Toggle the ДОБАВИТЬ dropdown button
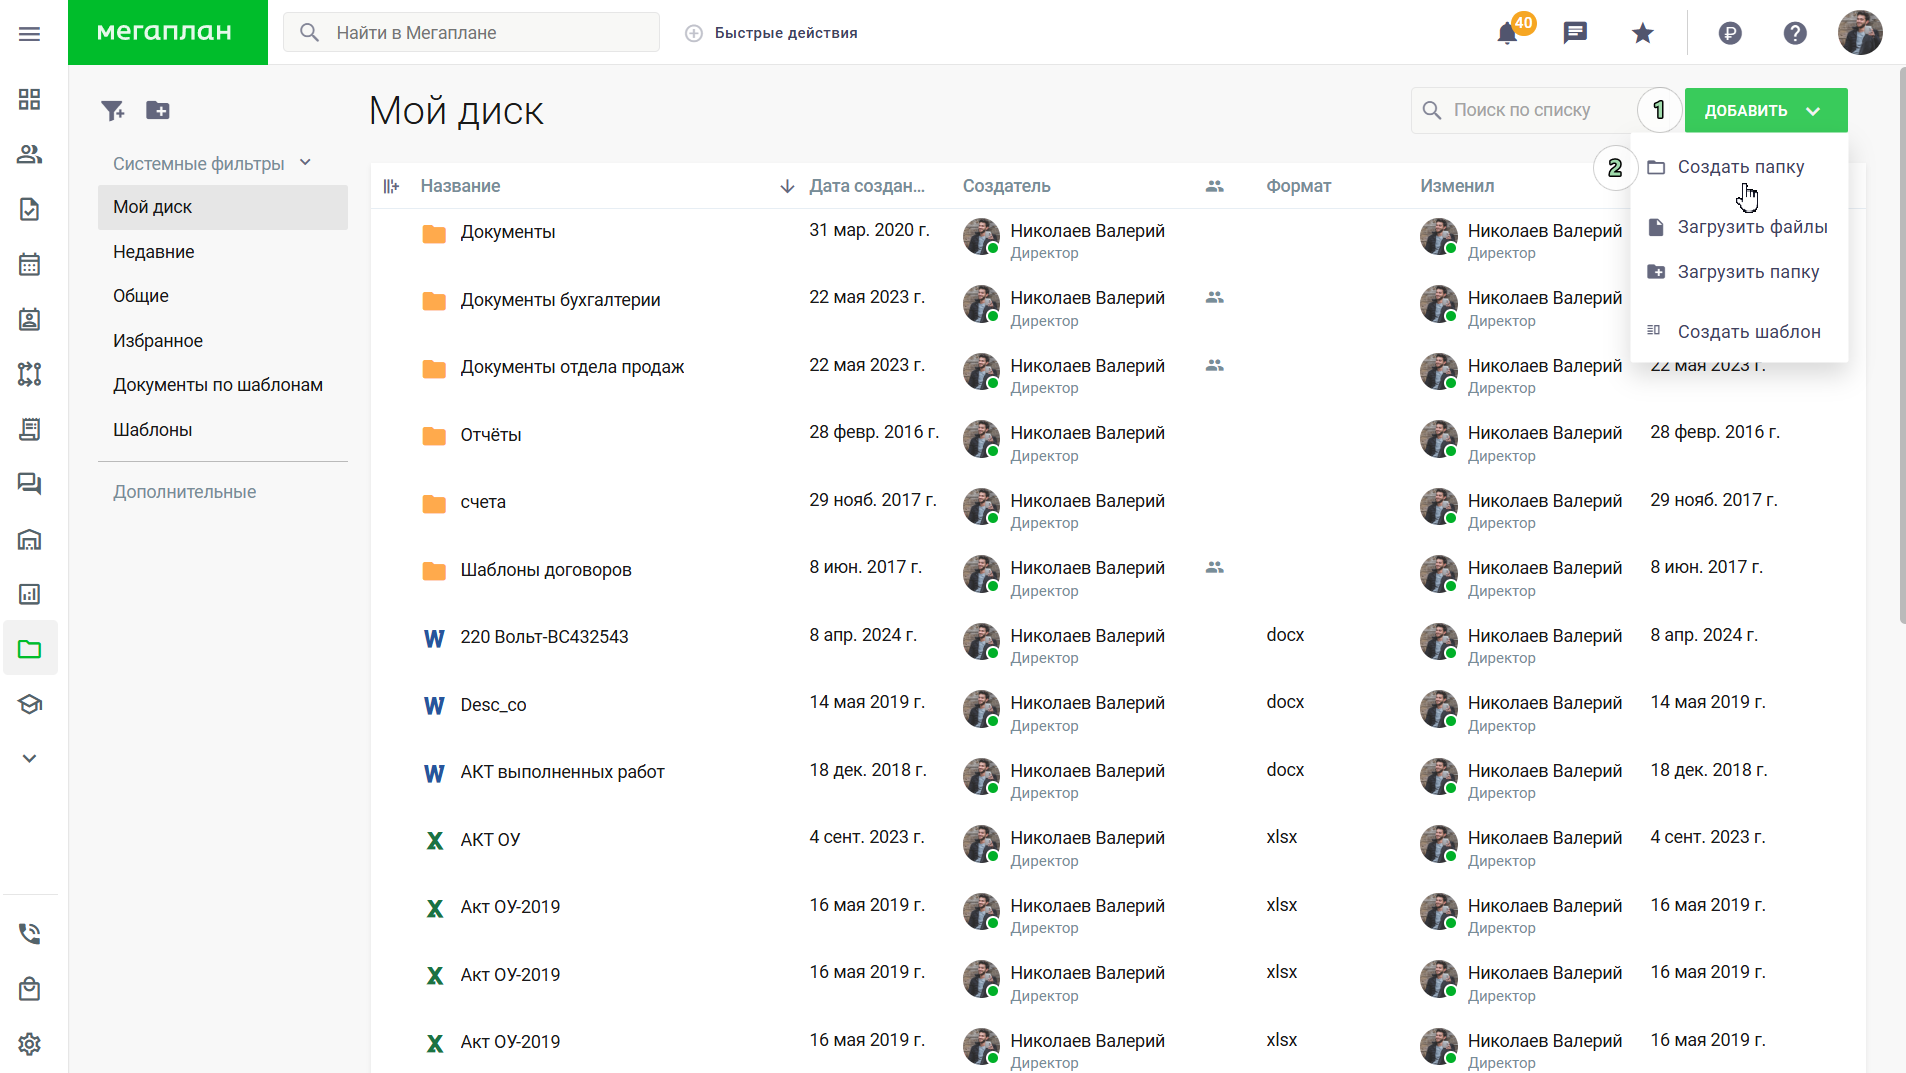Viewport: 1906px width, 1073px height. point(1766,110)
